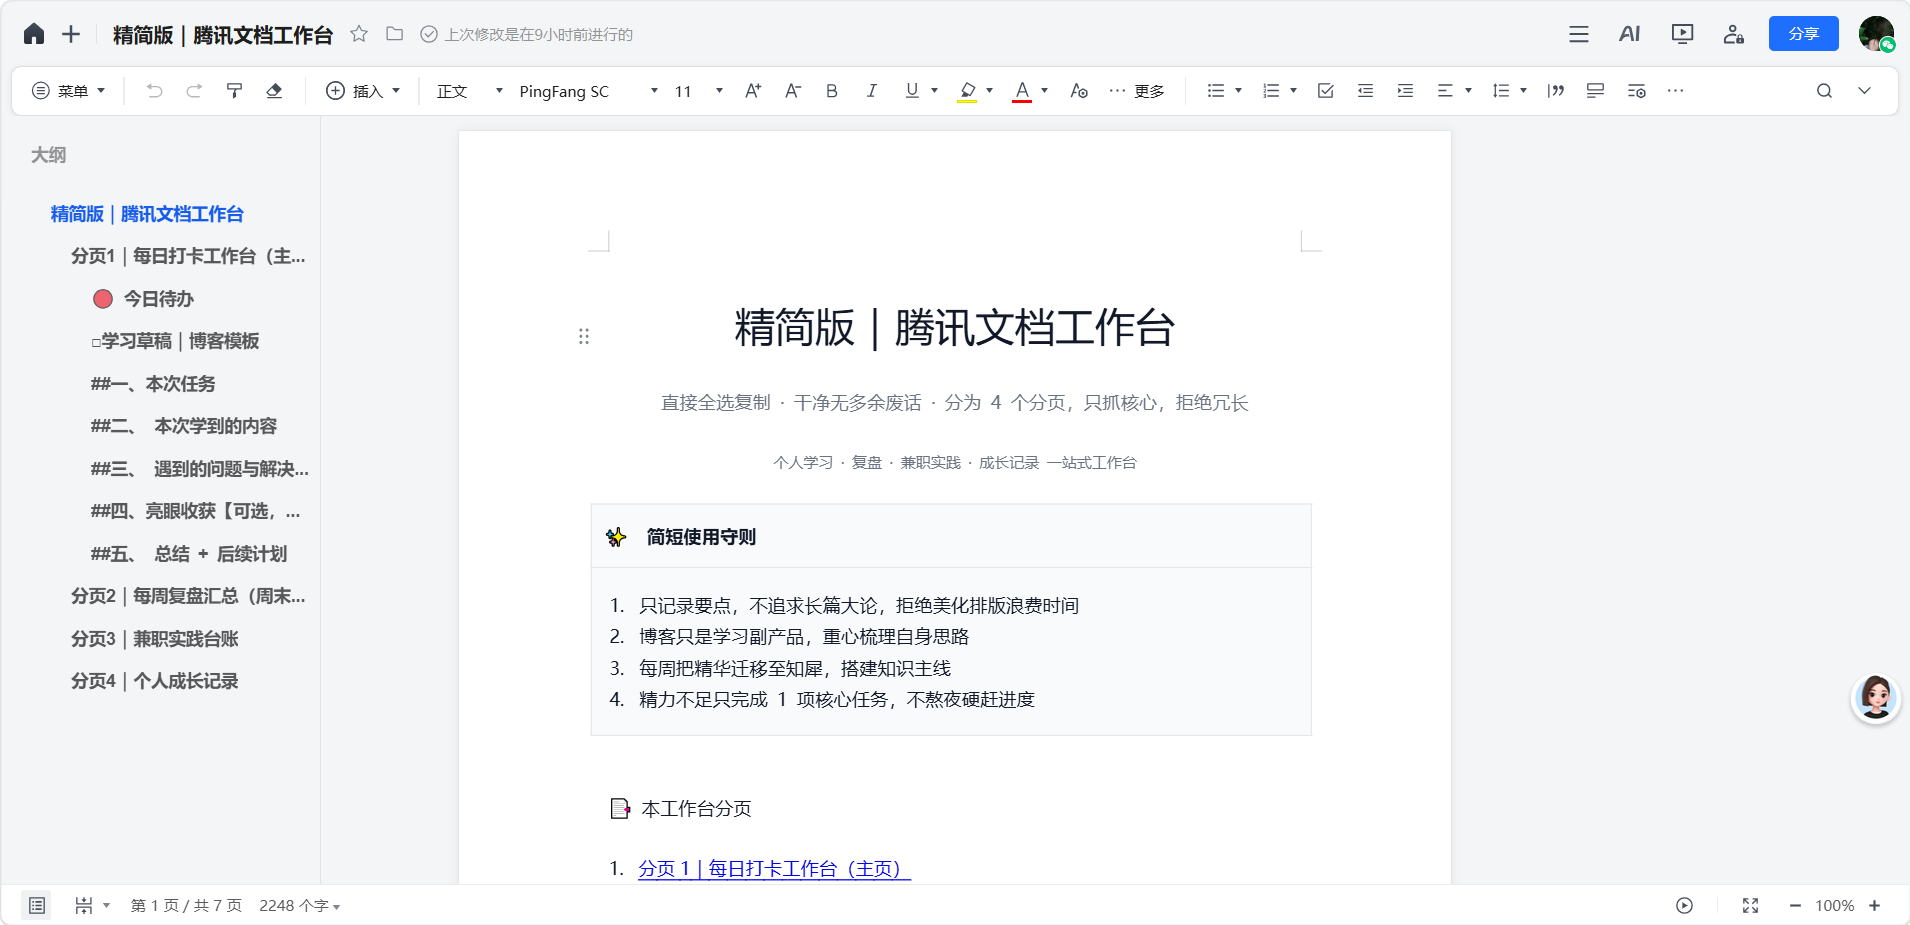Increase font size
Viewport: 1910px width, 925px height.
tap(753, 91)
